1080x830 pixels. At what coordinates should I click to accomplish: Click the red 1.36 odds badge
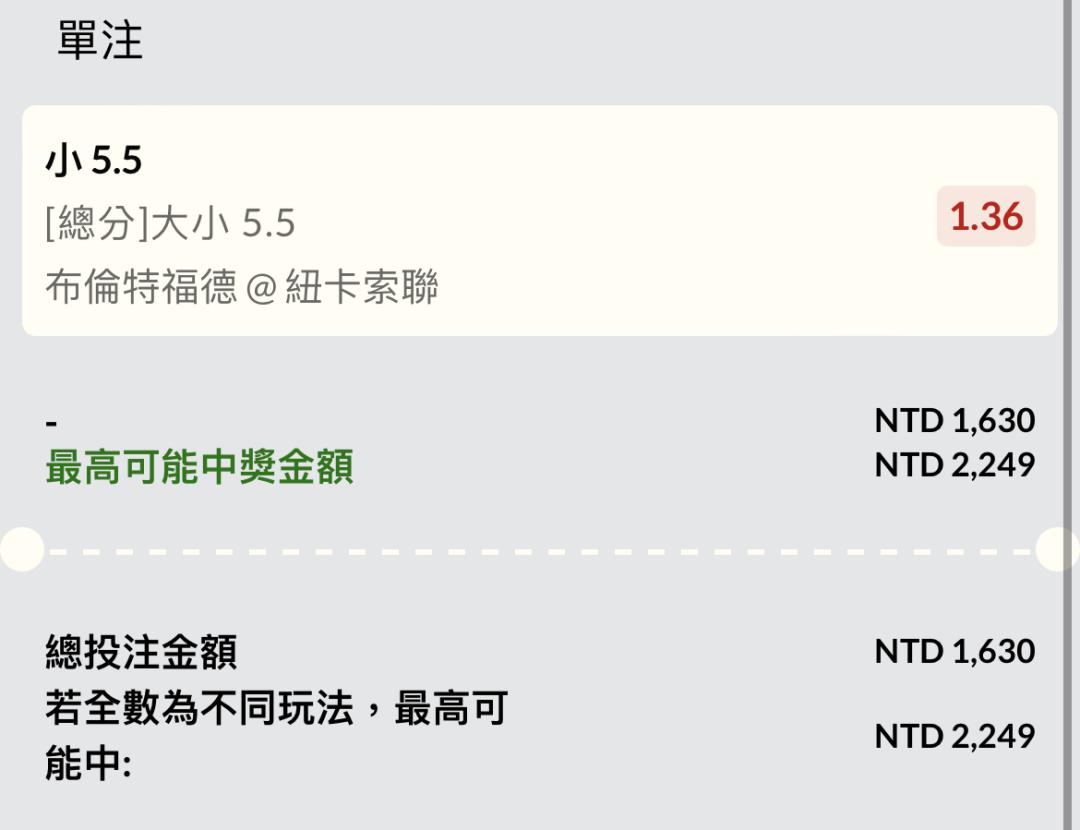[x=985, y=216]
